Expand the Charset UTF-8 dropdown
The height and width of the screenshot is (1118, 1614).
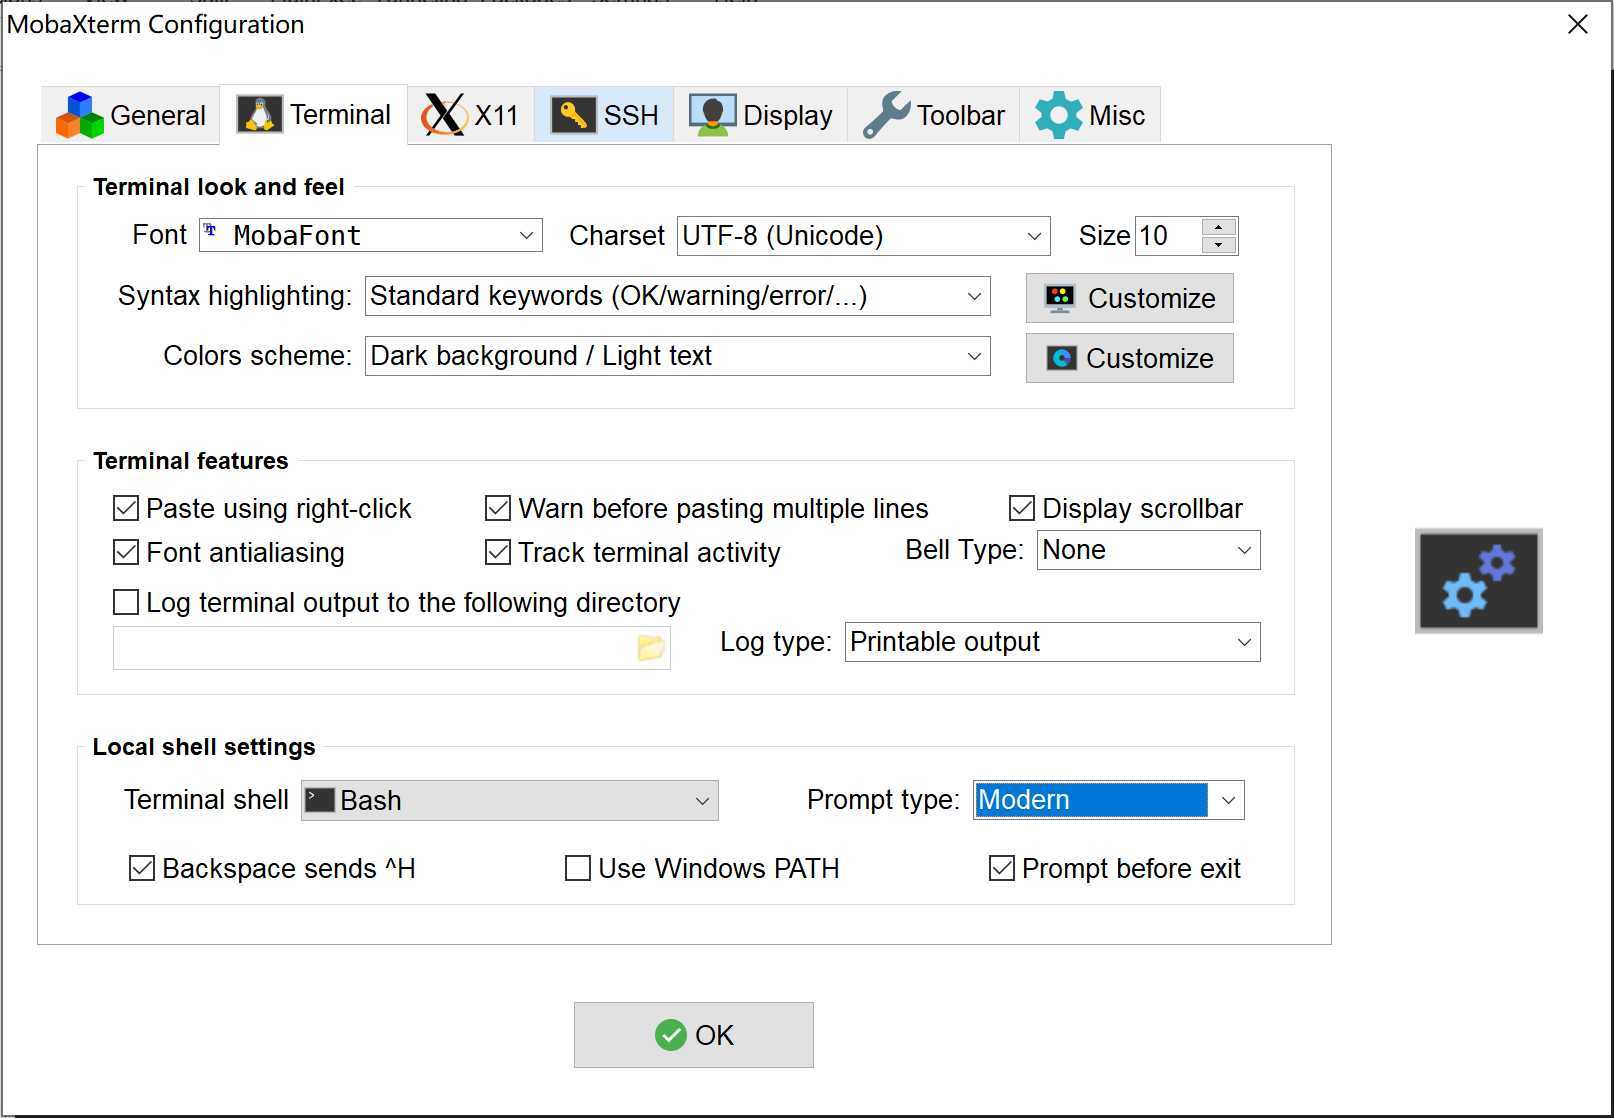pos(863,235)
